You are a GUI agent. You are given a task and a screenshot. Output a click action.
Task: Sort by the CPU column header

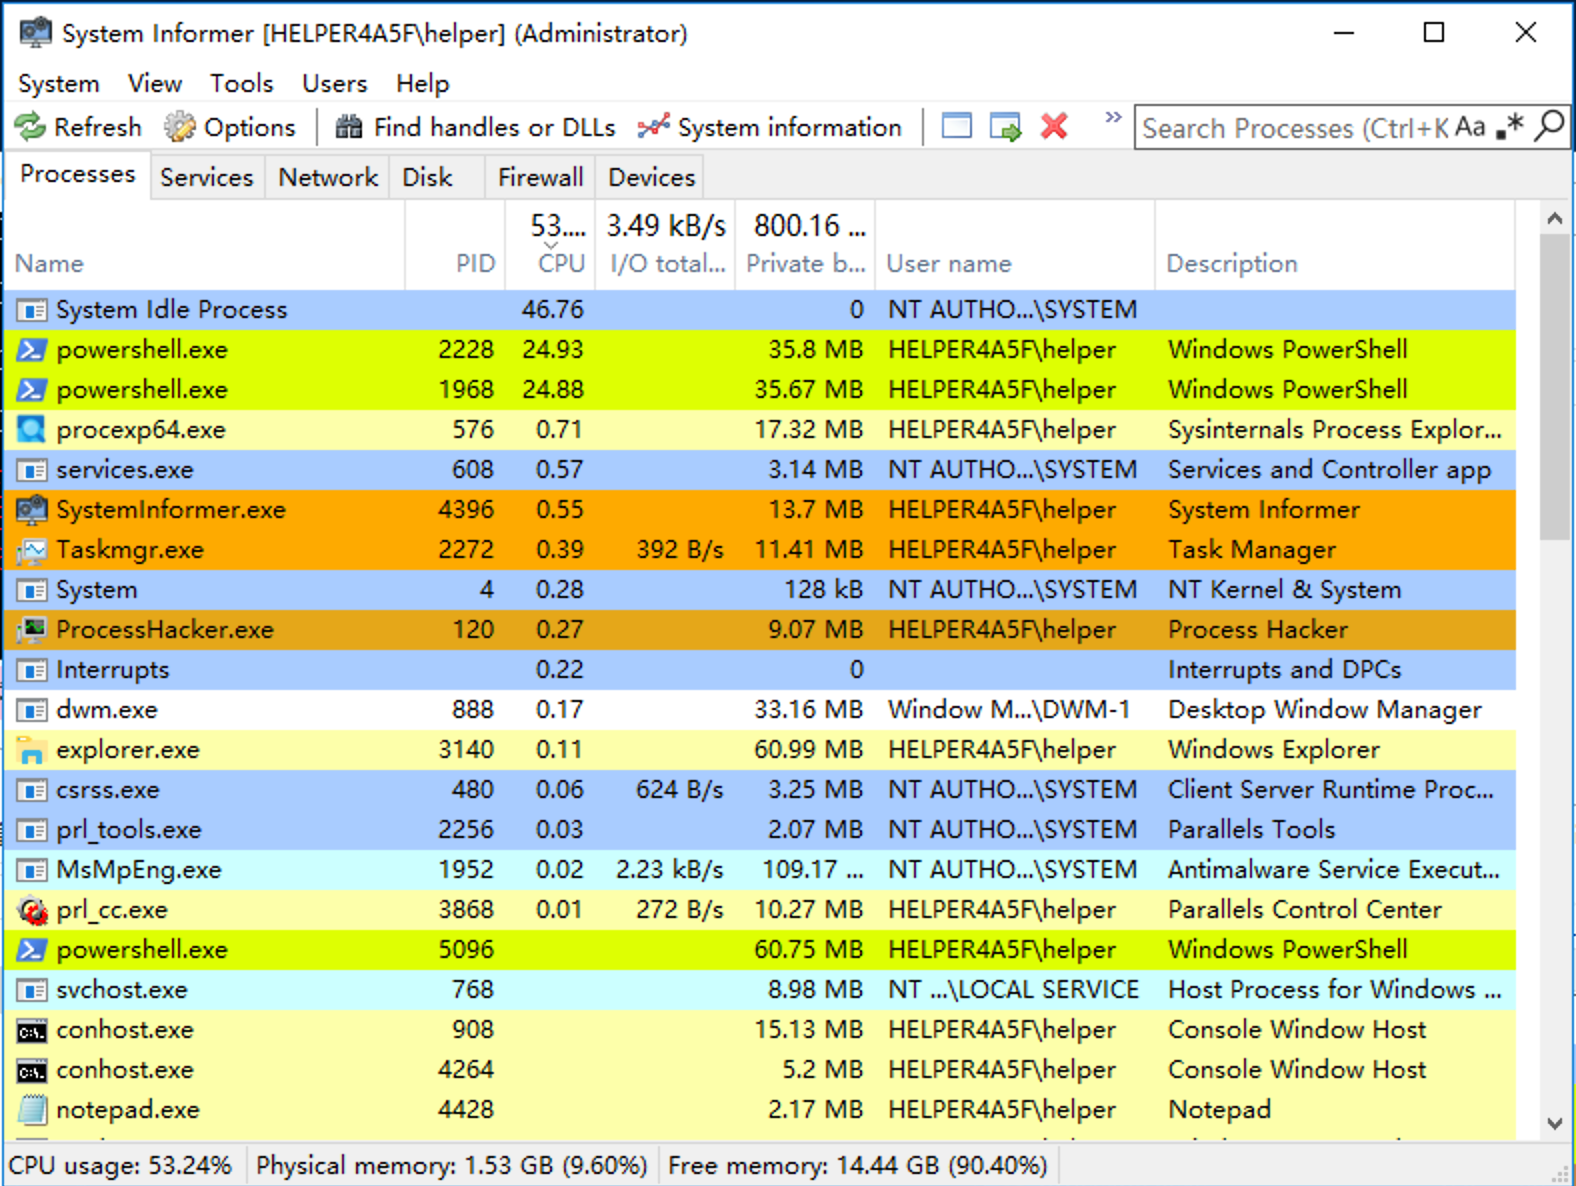(560, 263)
